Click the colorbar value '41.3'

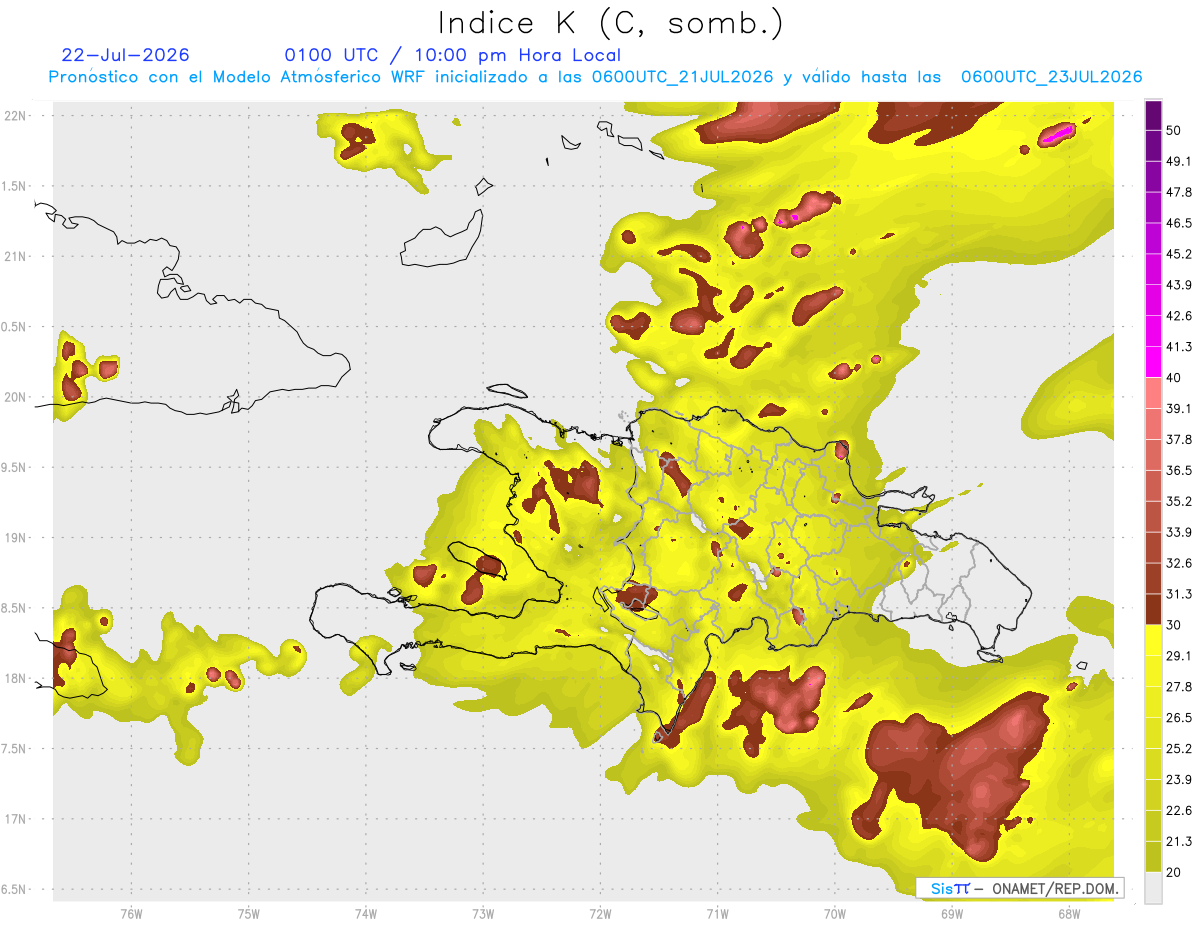pos(1179,348)
